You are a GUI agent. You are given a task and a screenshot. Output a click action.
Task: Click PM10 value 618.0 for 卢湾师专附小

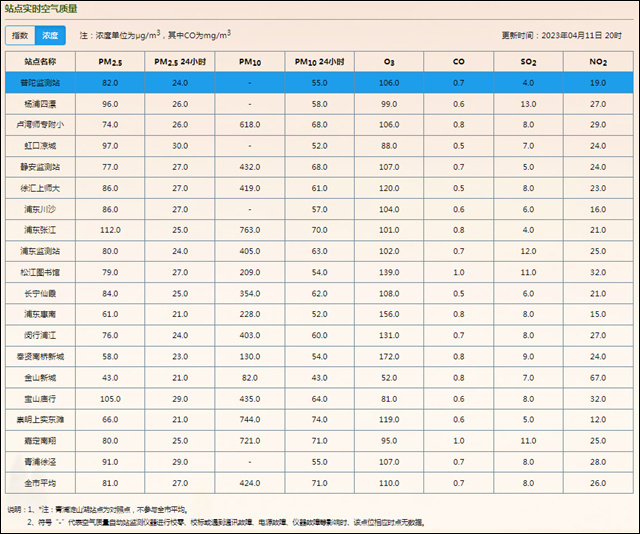coord(250,125)
